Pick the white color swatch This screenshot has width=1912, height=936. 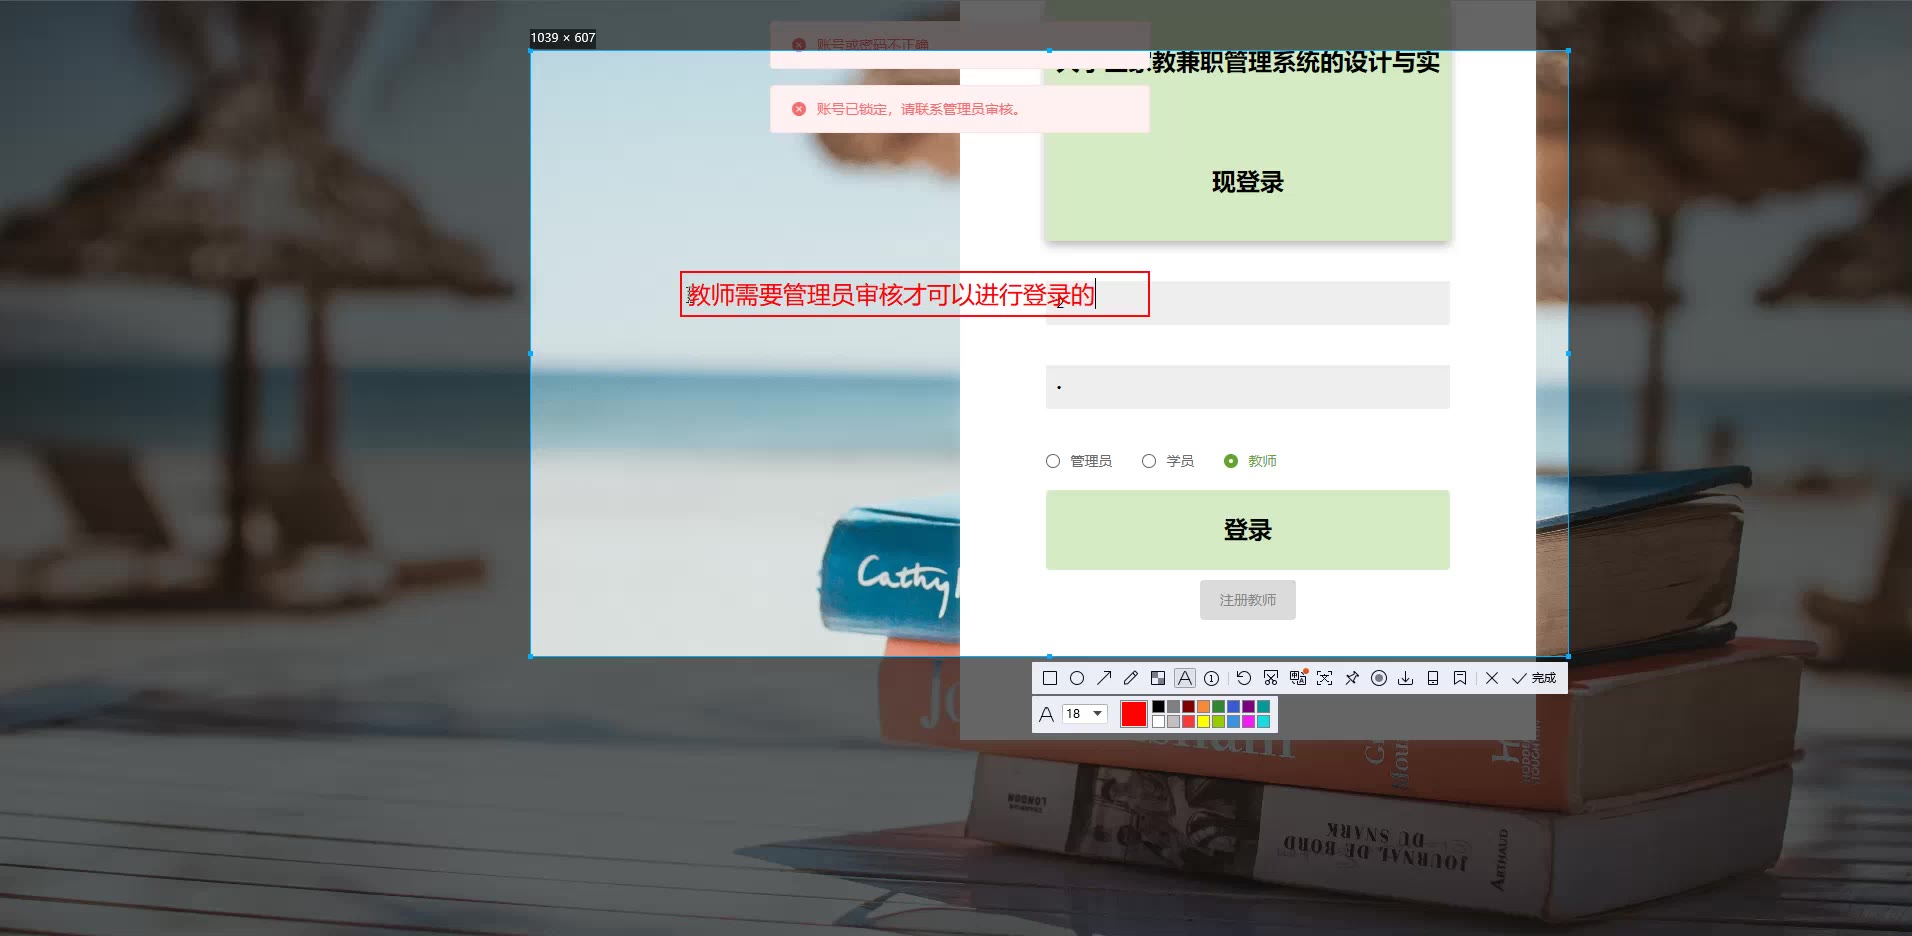point(1158,721)
